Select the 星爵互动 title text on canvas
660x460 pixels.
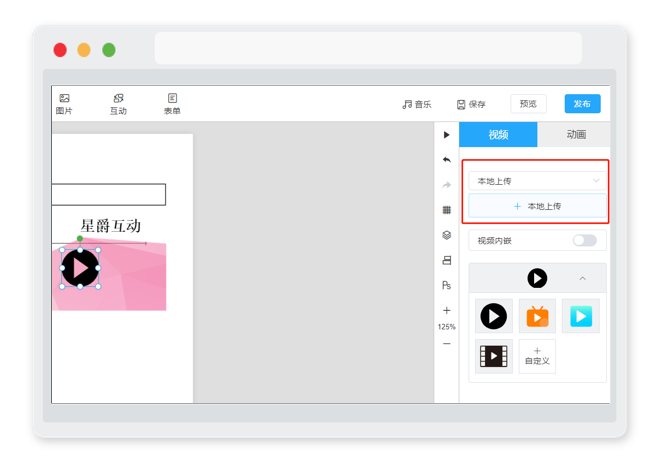110,226
